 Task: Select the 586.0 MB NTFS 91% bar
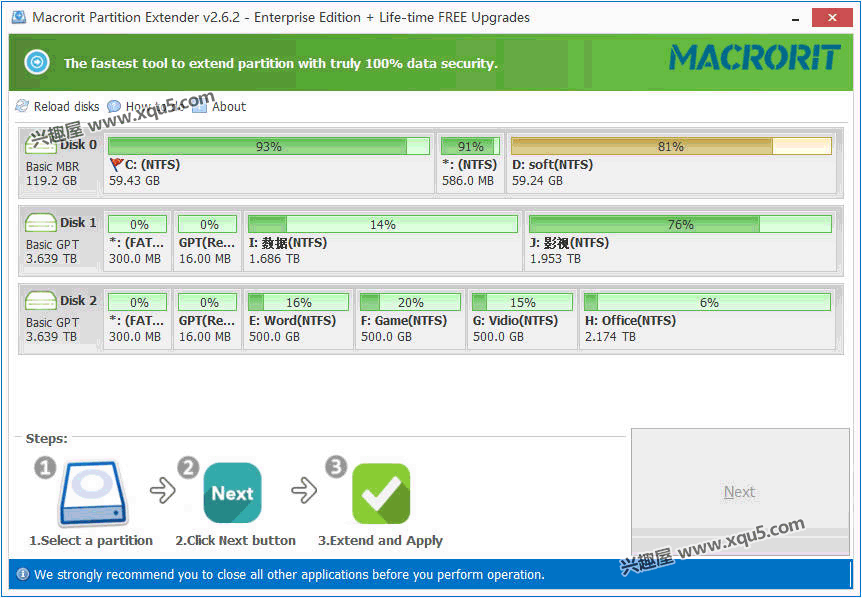click(x=471, y=146)
